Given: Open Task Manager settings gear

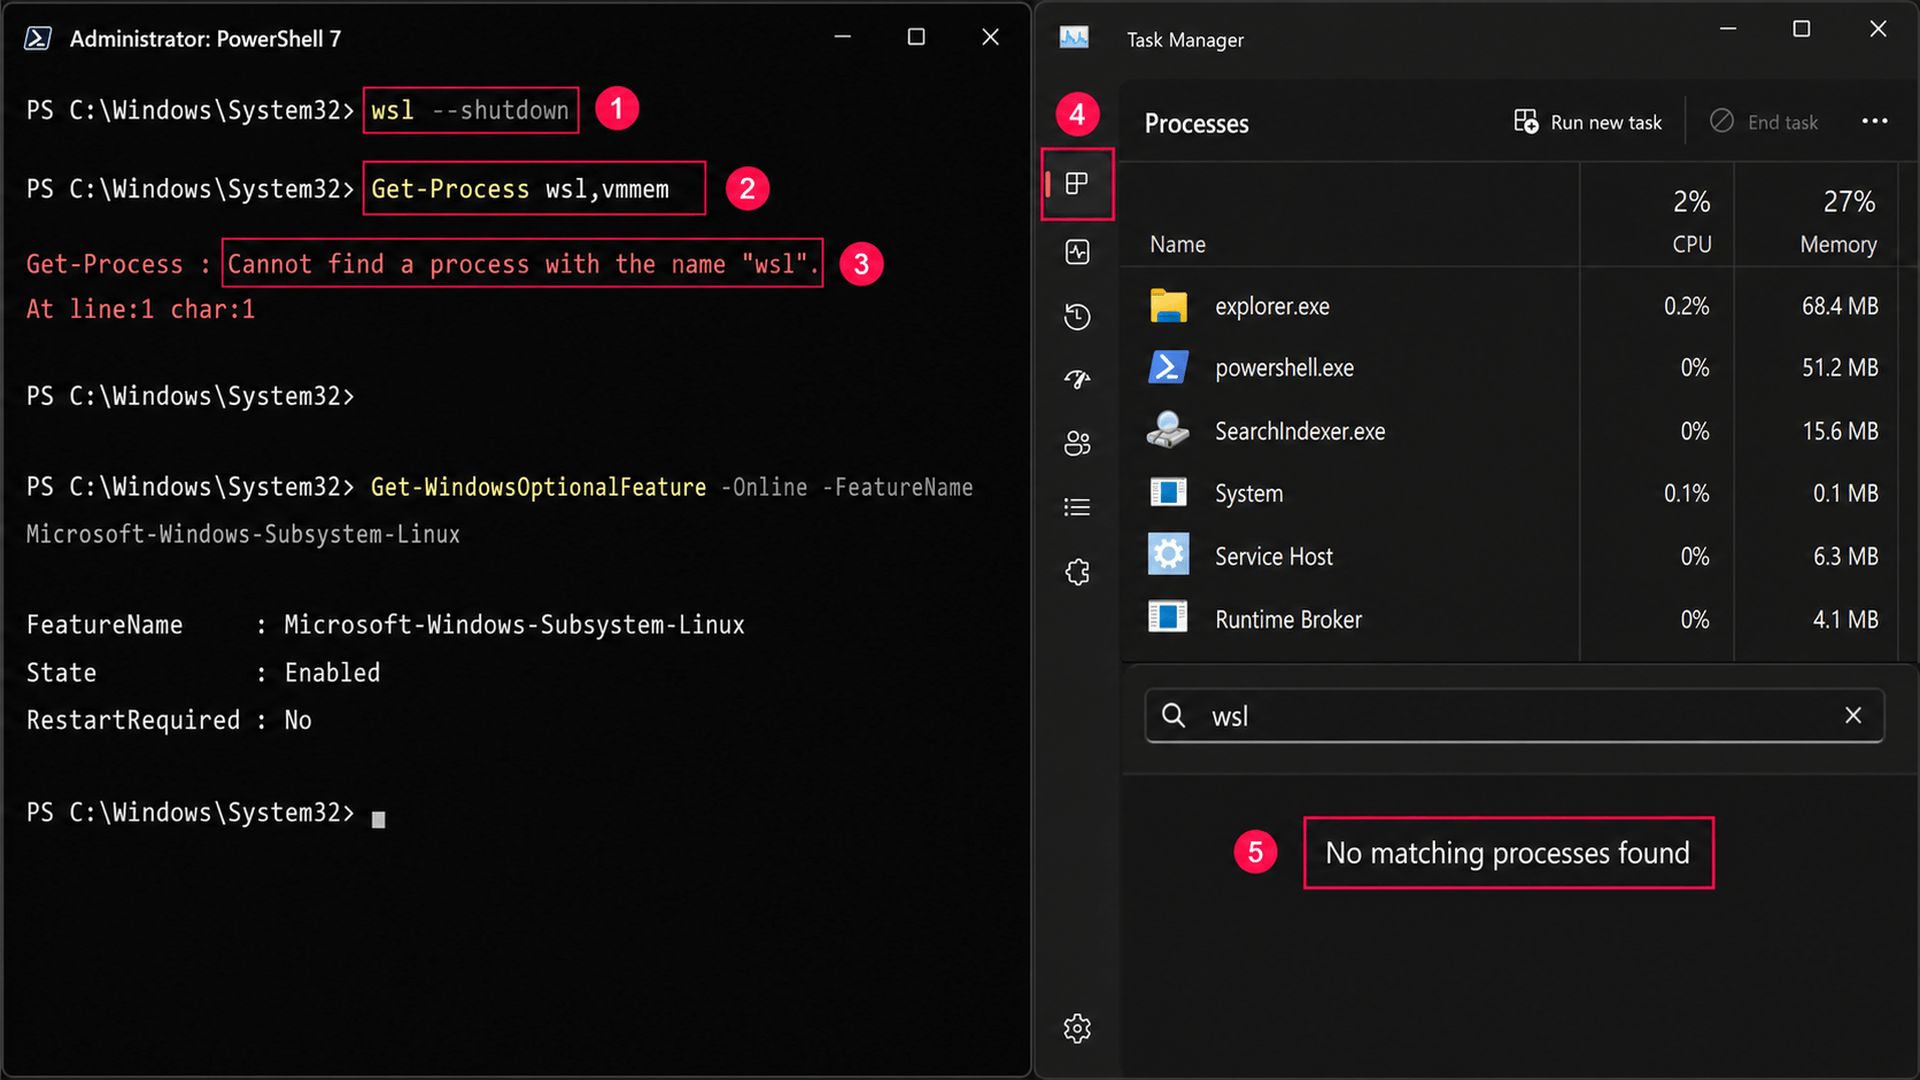Looking at the screenshot, I should coord(1077,1028).
